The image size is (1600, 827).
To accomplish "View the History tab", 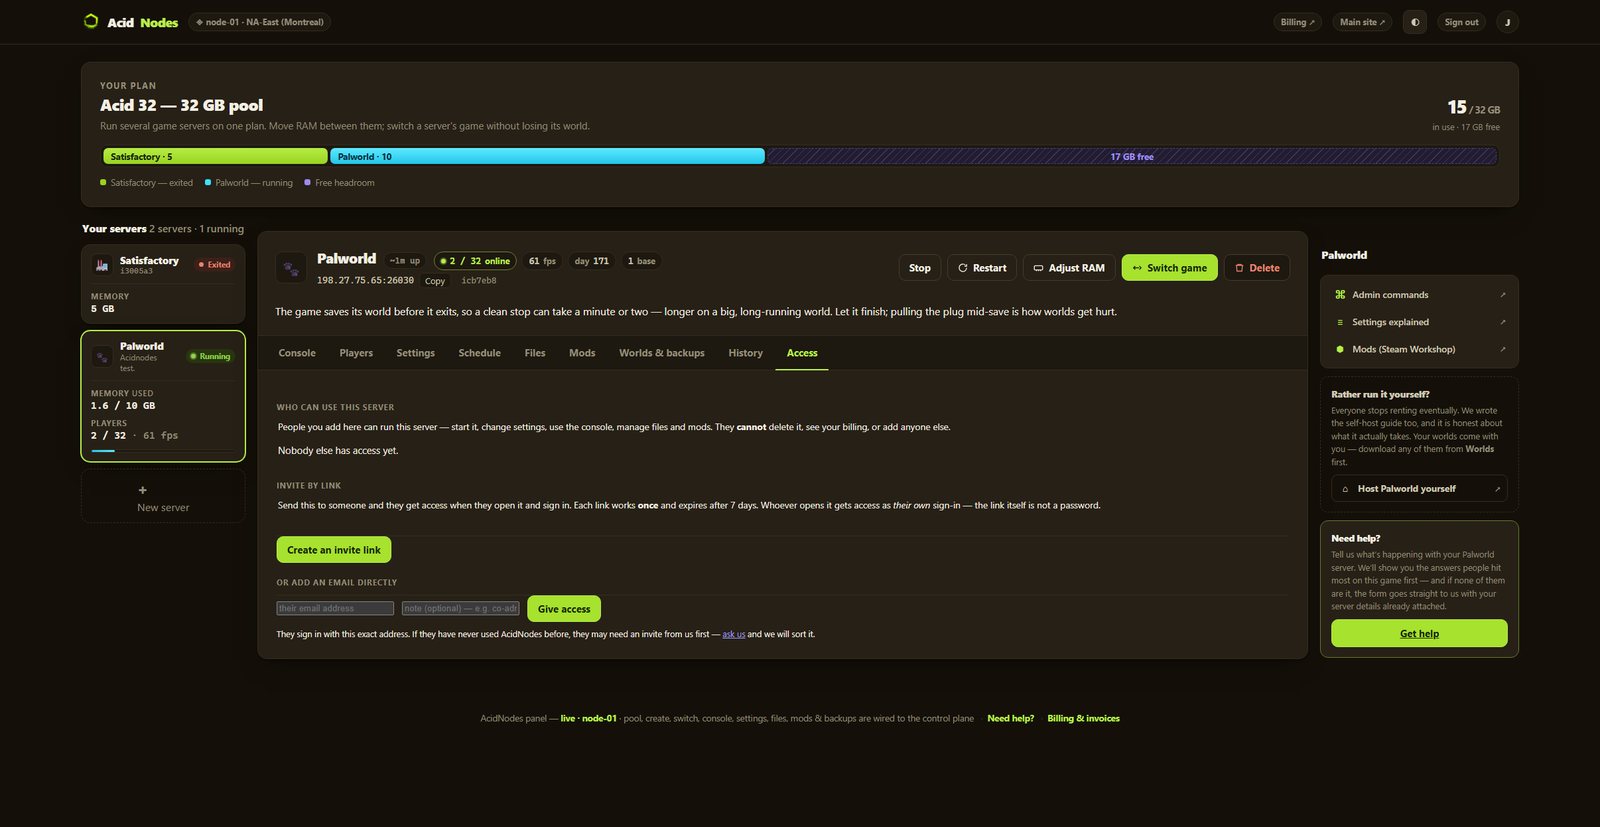I will [745, 353].
